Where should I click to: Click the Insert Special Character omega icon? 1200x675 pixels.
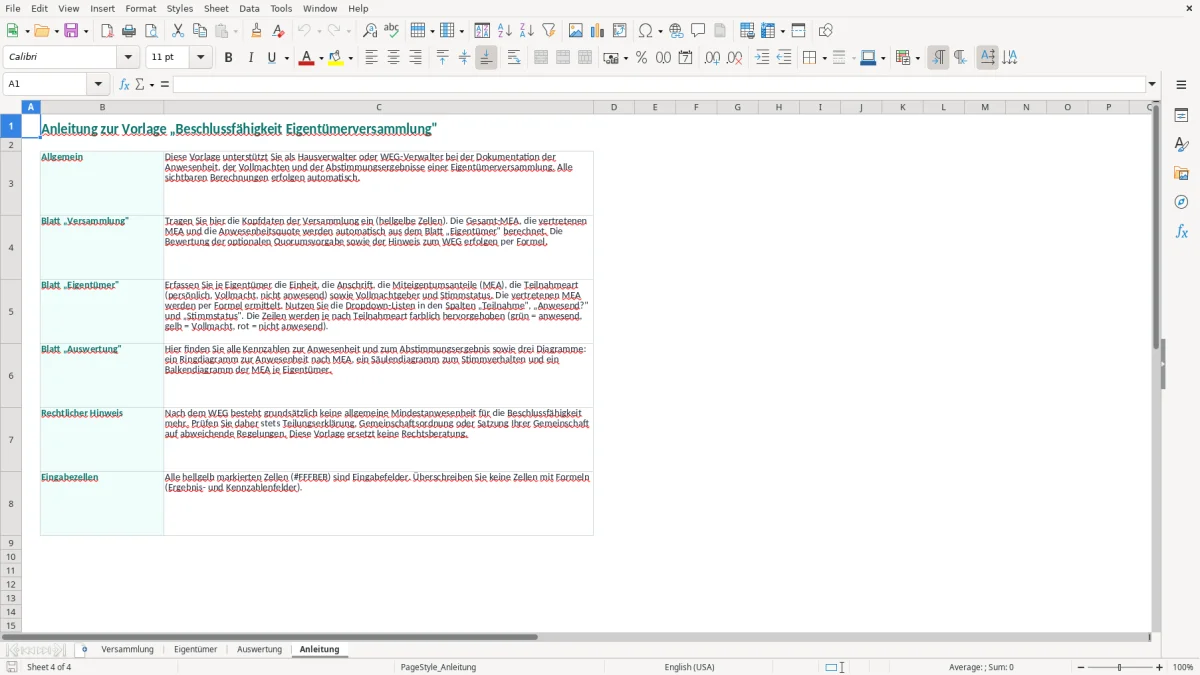tap(645, 31)
